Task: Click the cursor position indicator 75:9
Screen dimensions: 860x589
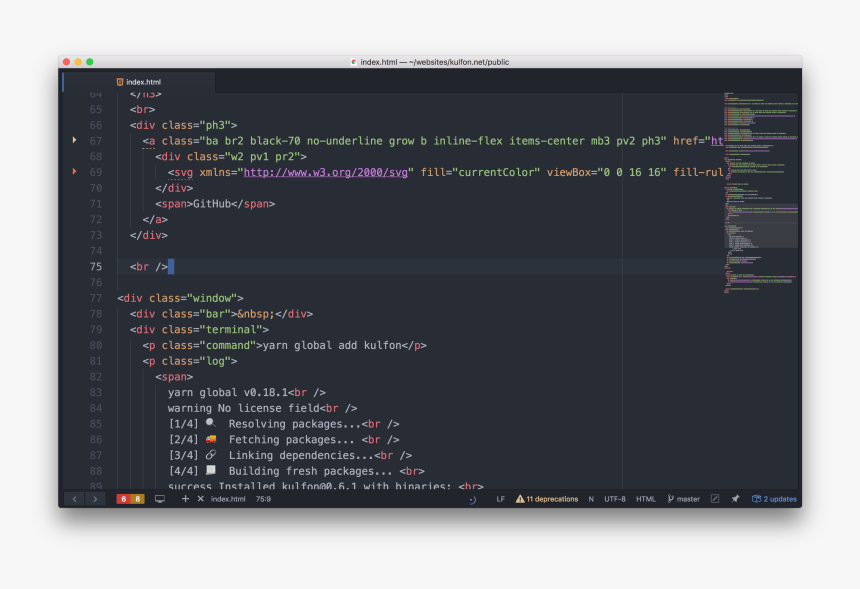Action: pyautogui.click(x=263, y=498)
